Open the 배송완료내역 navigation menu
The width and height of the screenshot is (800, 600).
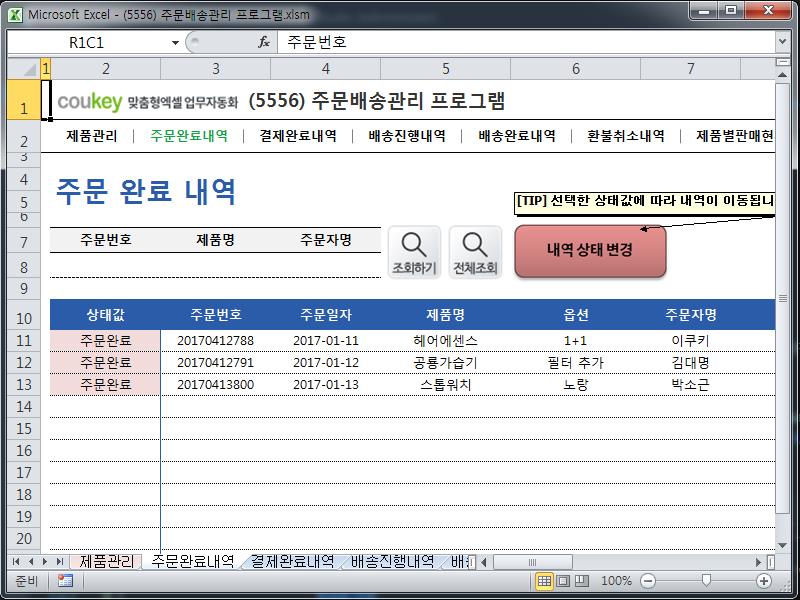point(517,136)
